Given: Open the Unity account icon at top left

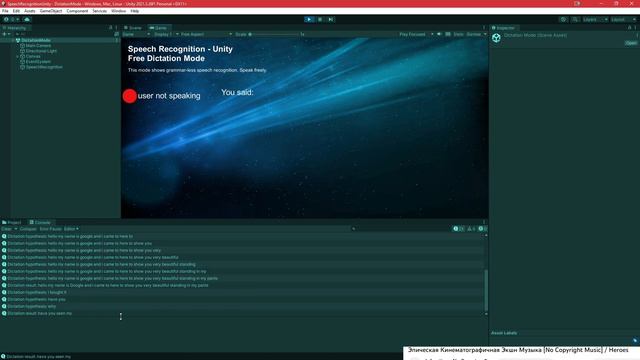Looking at the screenshot, I should (x=6, y=19).
